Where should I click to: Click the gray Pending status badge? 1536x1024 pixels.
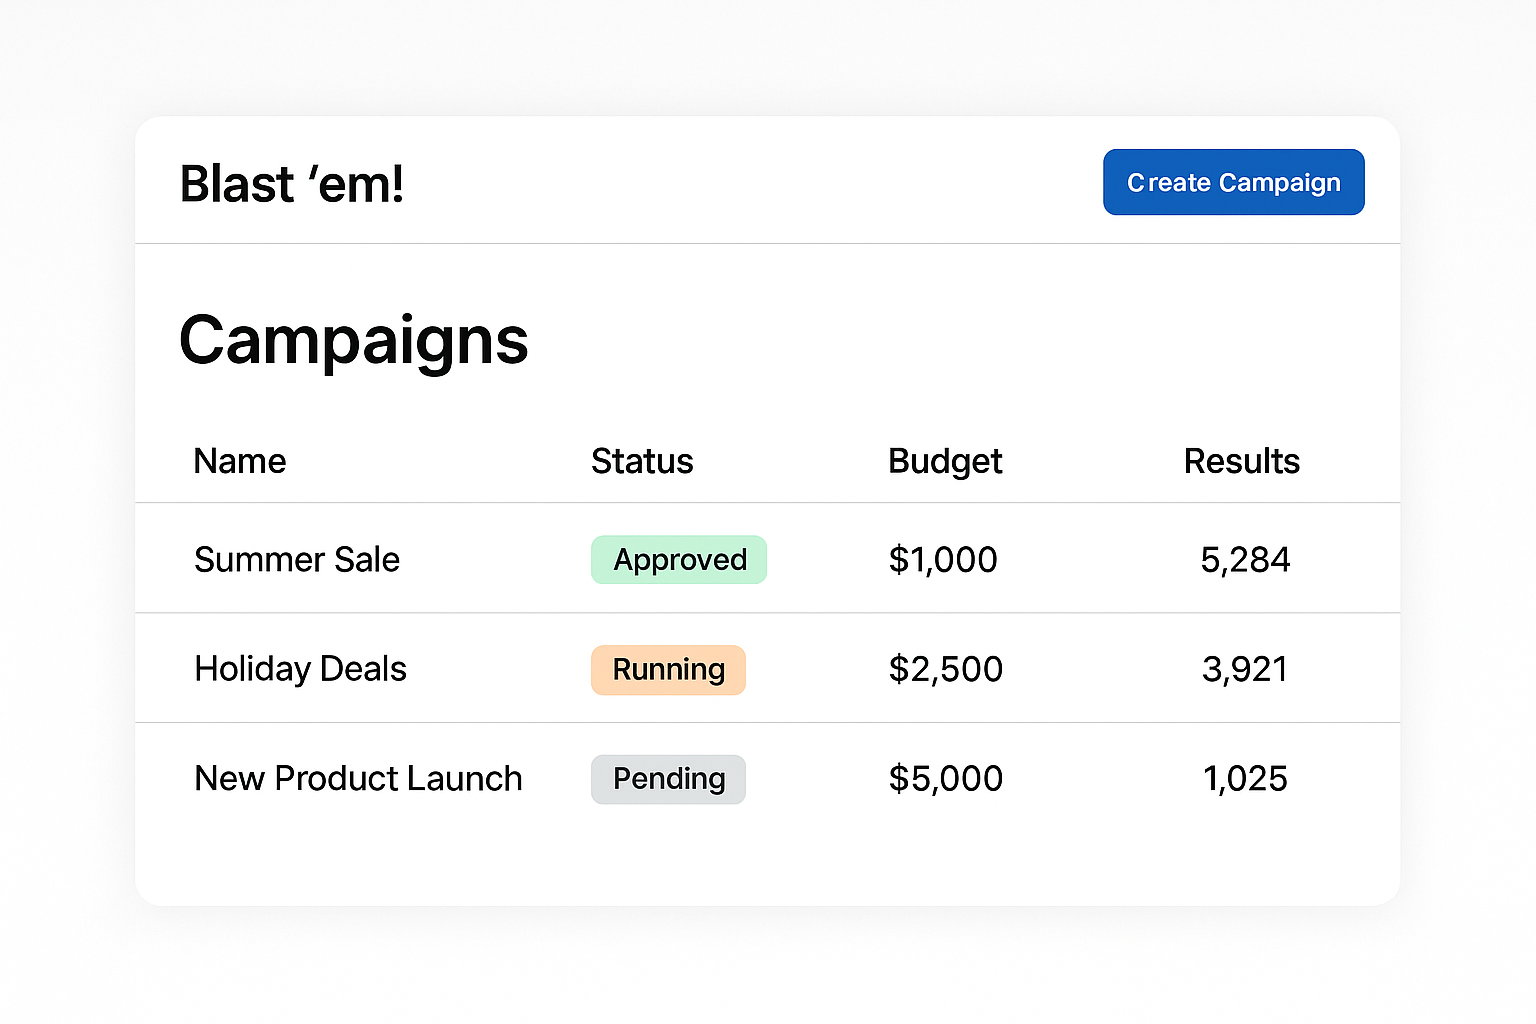tap(668, 779)
